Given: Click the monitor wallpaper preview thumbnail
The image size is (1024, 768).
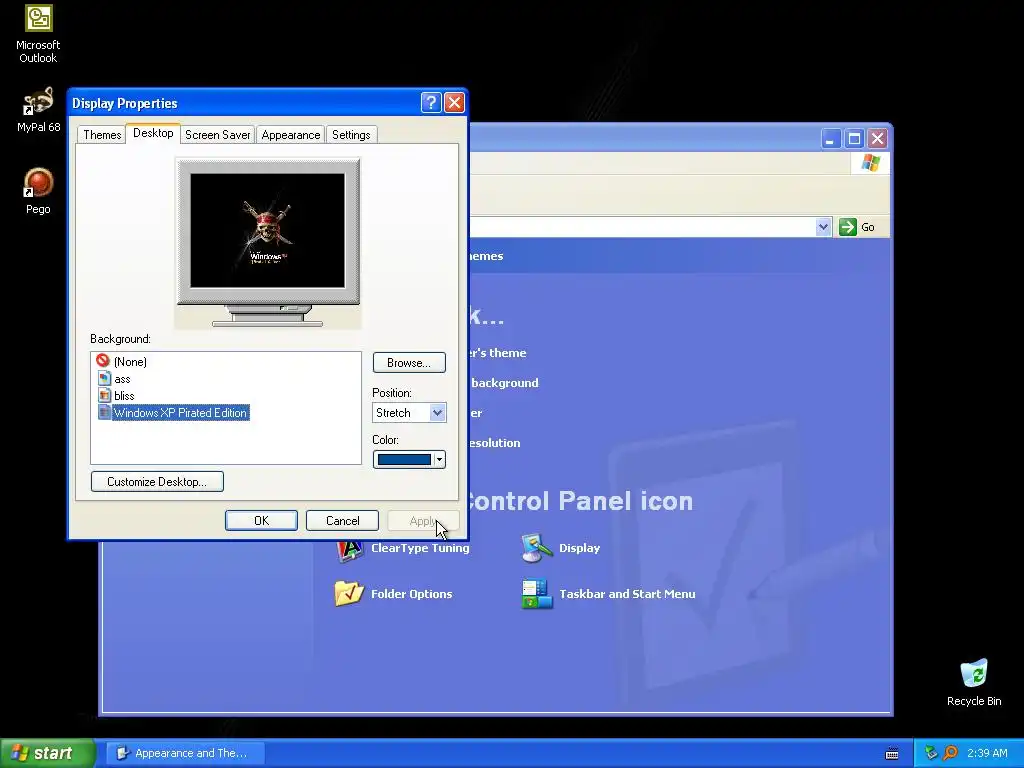Looking at the screenshot, I should coord(267,231).
